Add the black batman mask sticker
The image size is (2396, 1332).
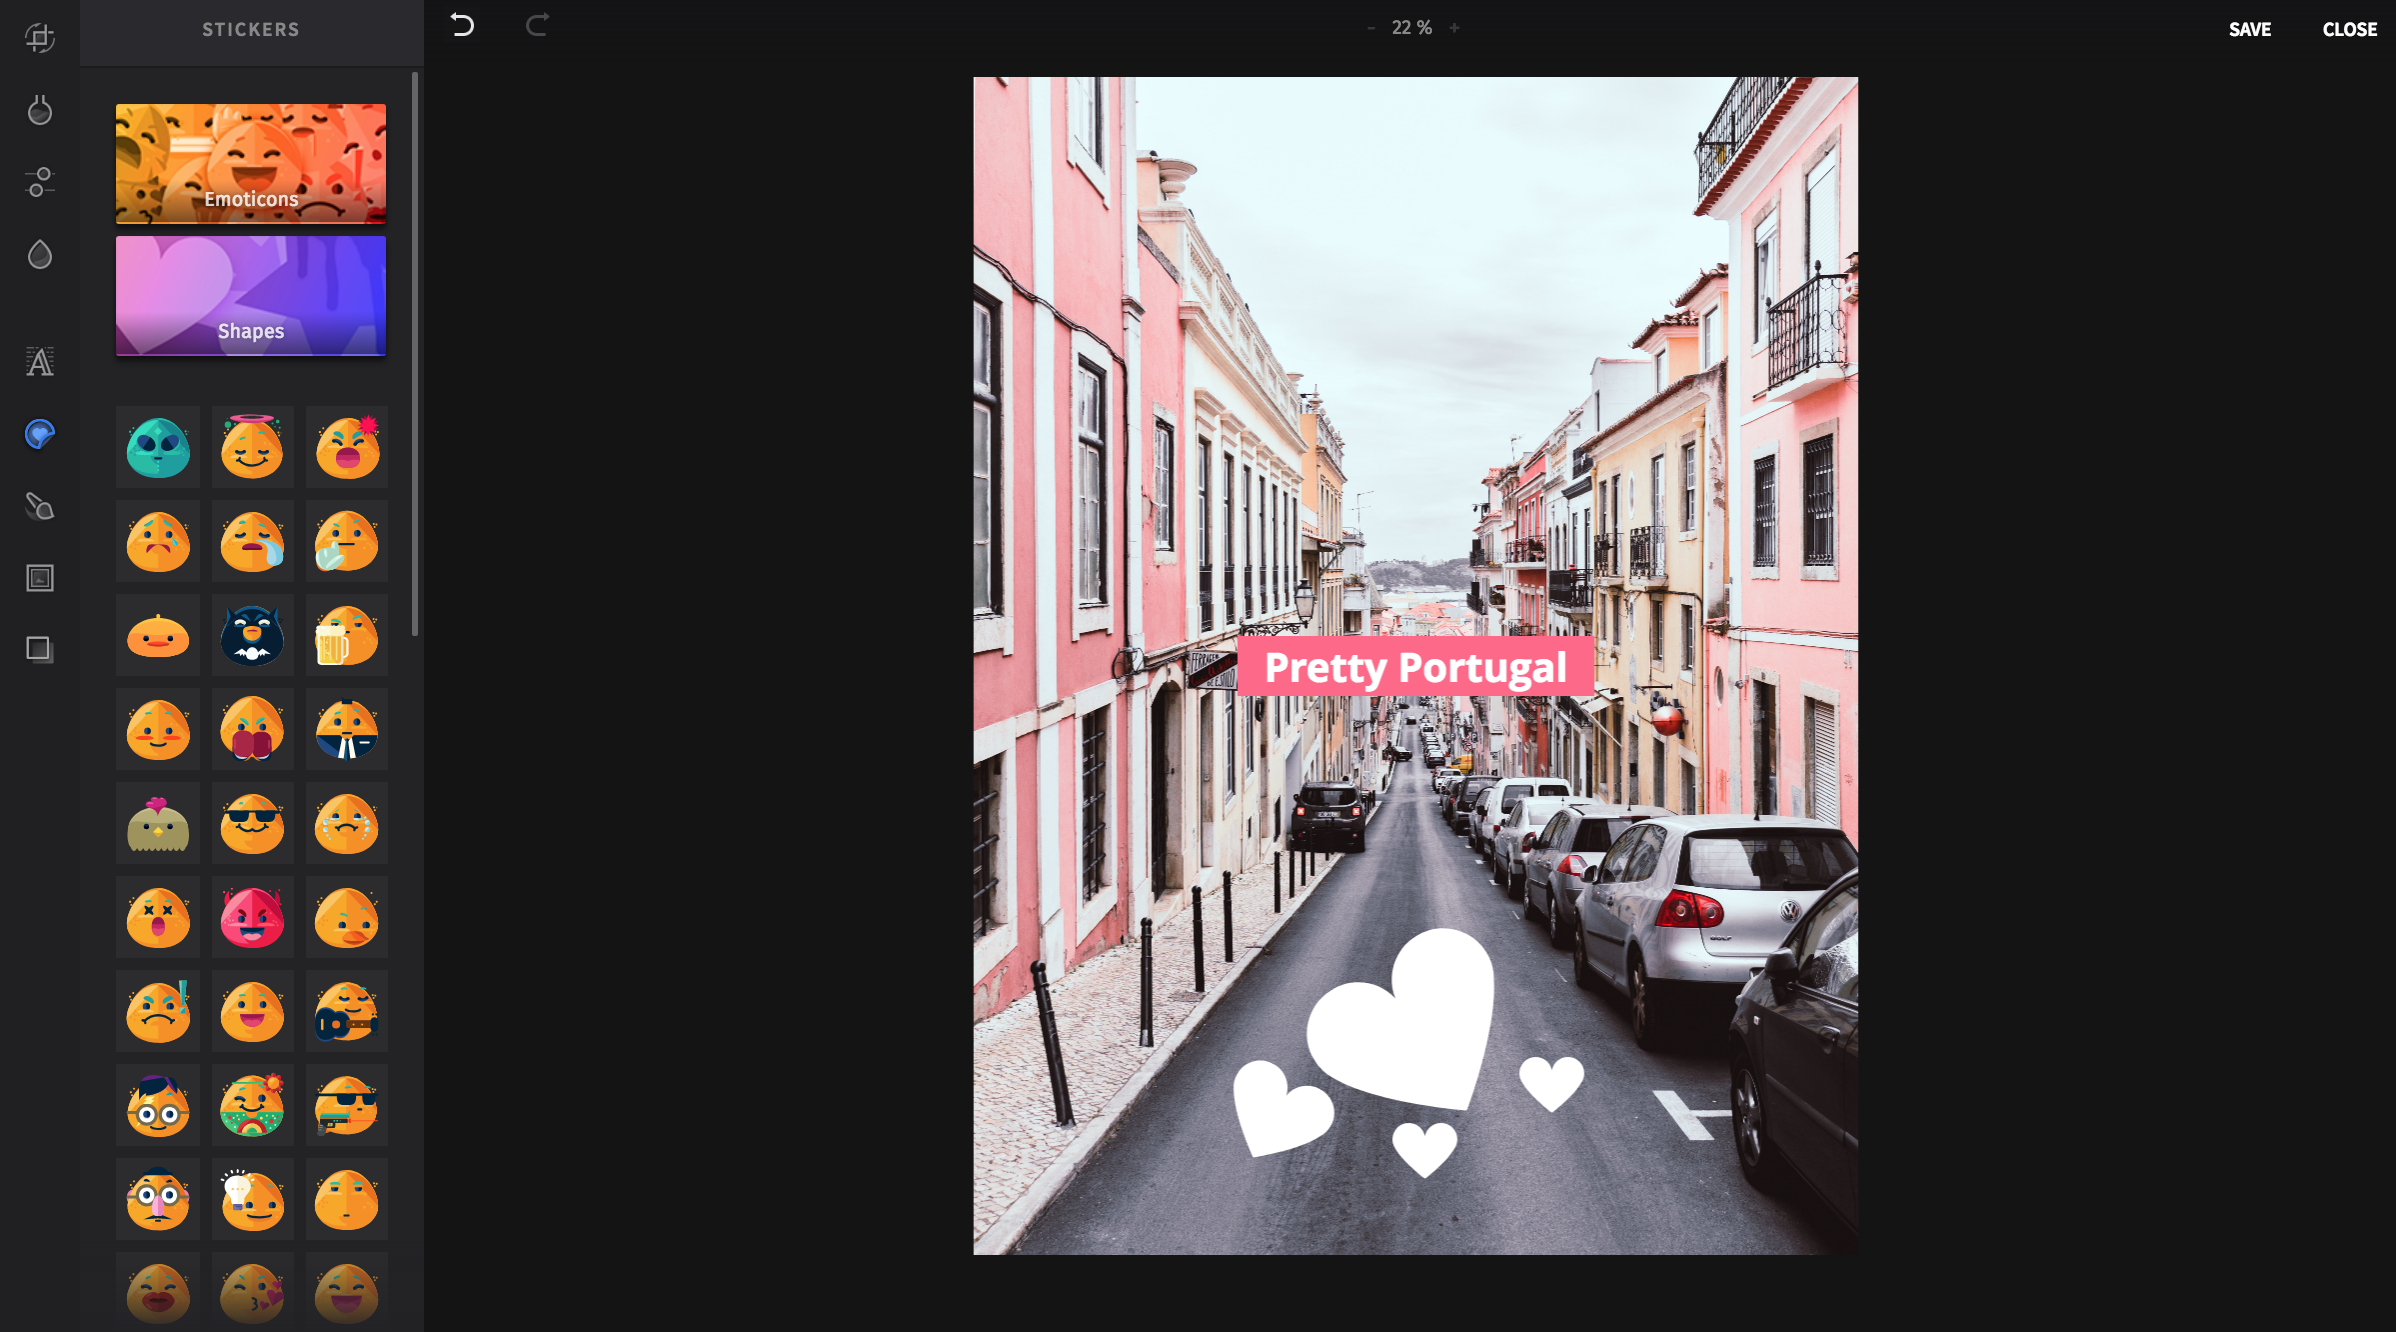(x=252, y=635)
